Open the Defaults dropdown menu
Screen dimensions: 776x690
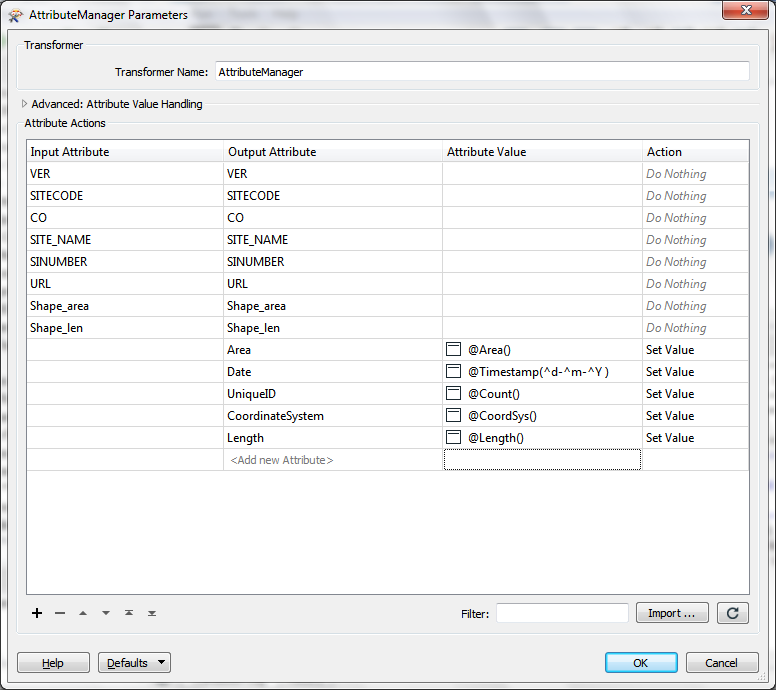(x=134, y=663)
